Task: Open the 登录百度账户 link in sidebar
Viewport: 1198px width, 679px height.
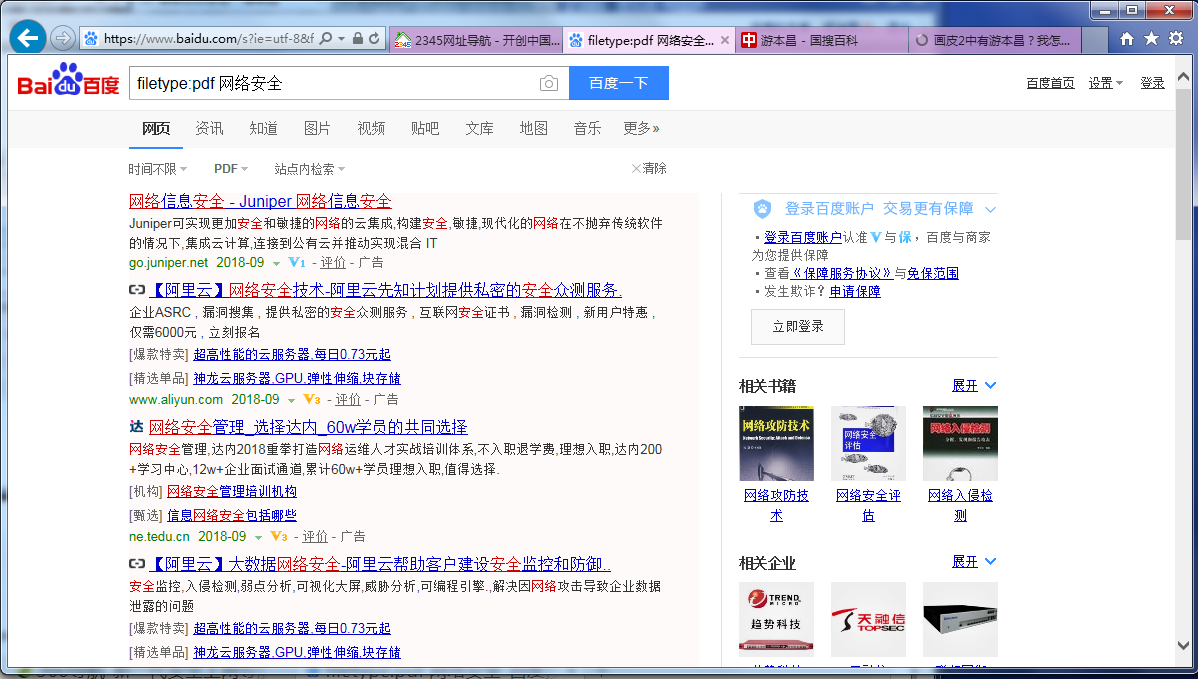Action: (x=803, y=238)
